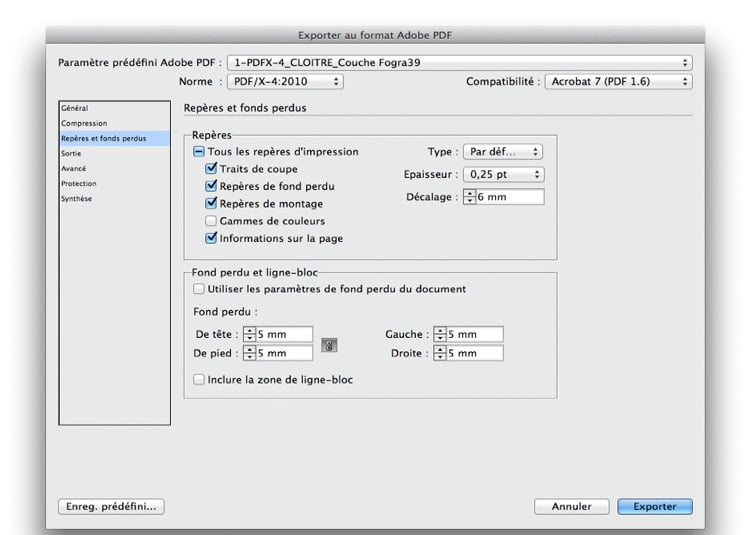The image size is (750, 535).
Task: Click the Gauche 5 mm field
Action: (x=474, y=334)
